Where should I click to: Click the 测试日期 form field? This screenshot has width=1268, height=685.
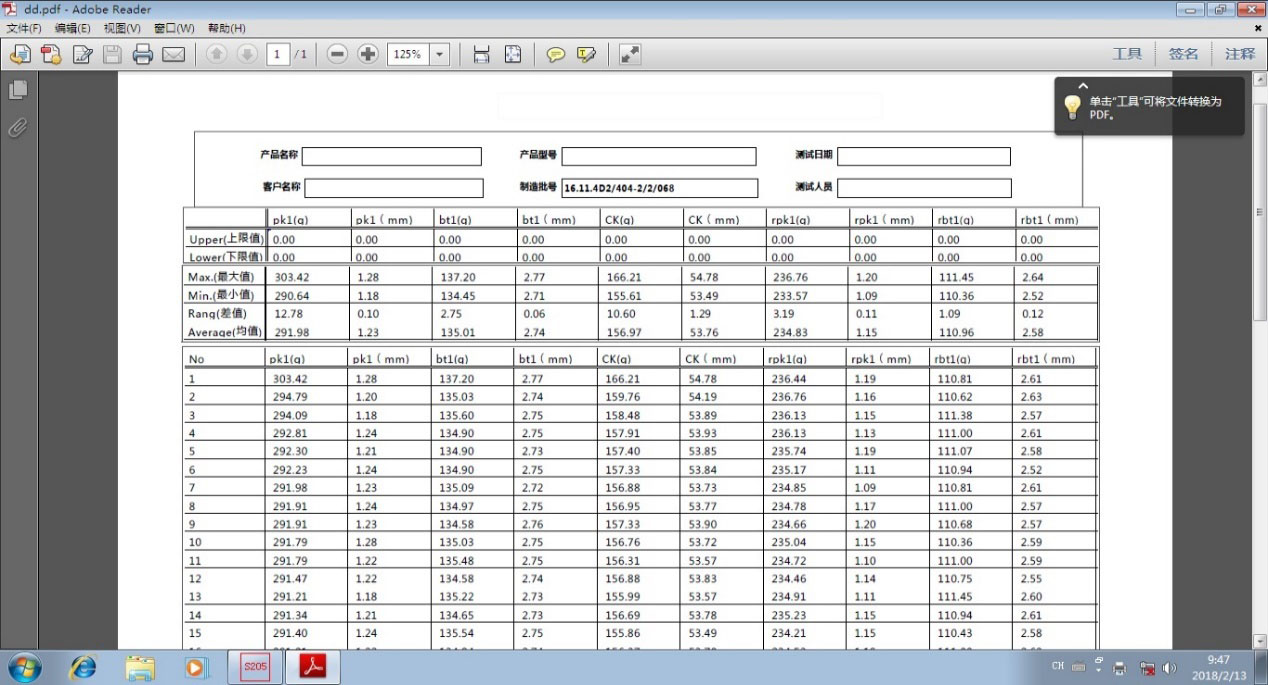coord(924,156)
